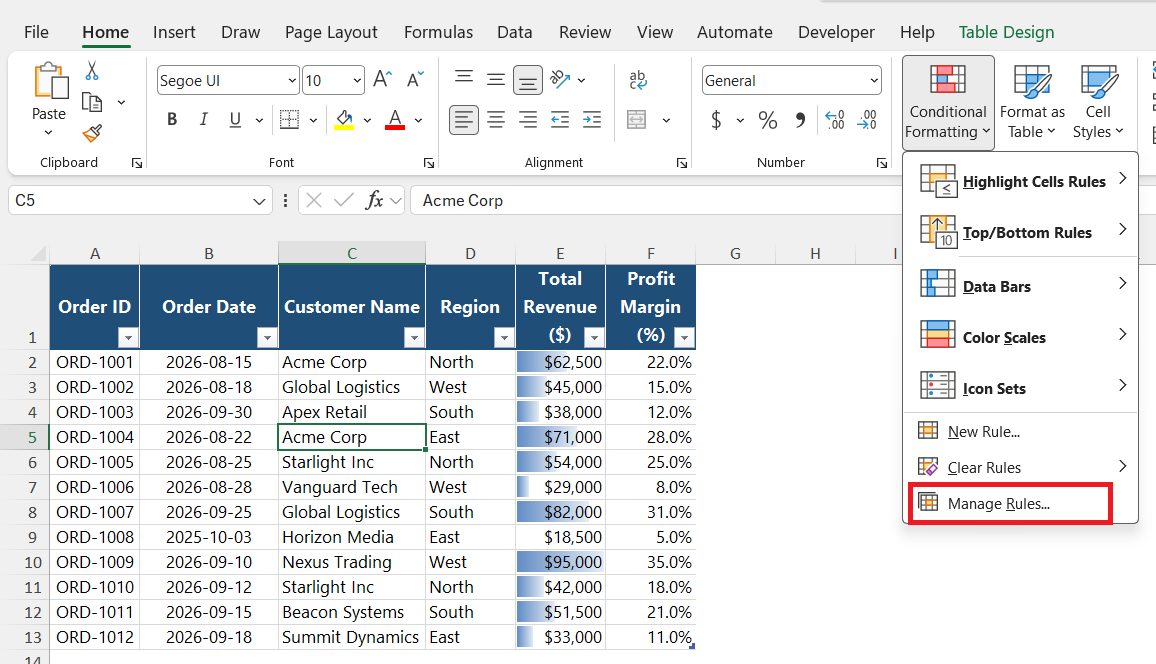The image size is (1156, 664).
Task: Open the font size dropdown
Action: point(358,80)
